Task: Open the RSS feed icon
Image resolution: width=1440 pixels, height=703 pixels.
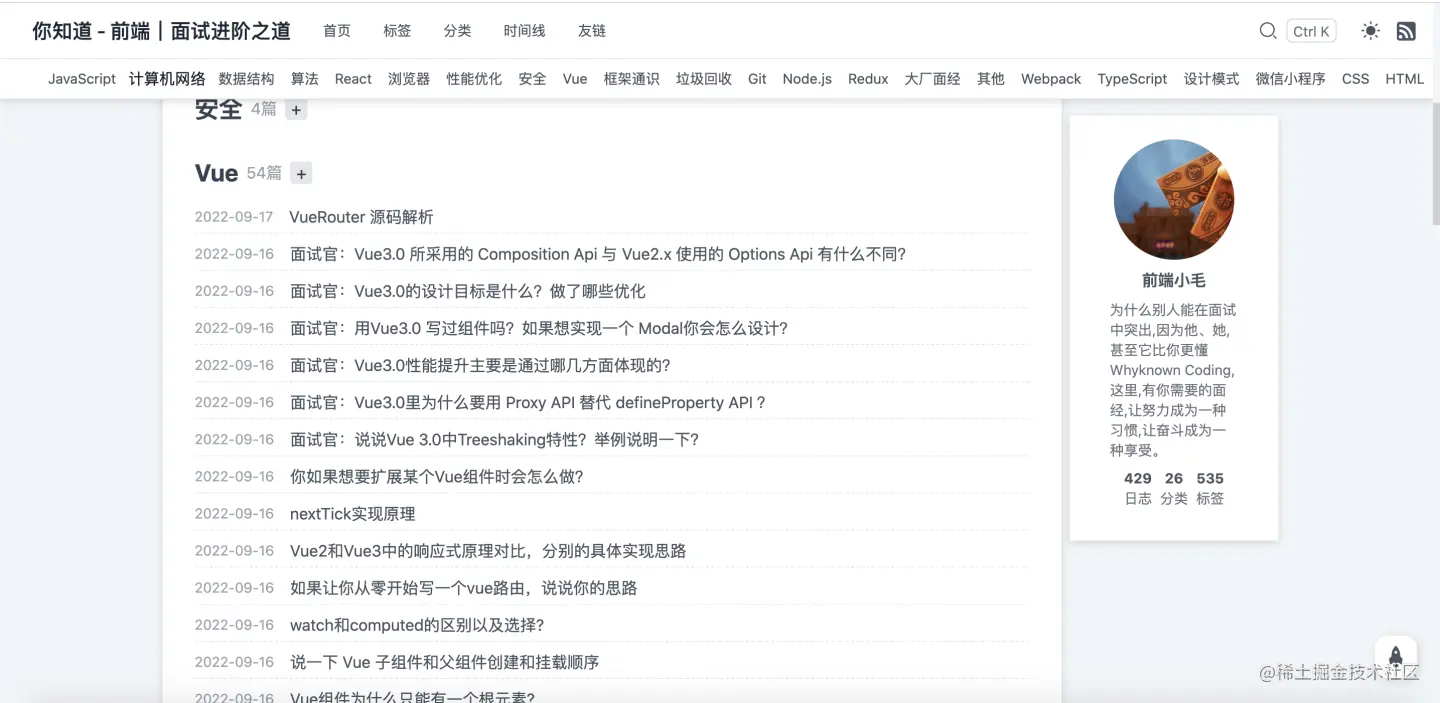Action: pyautogui.click(x=1406, y=31)
